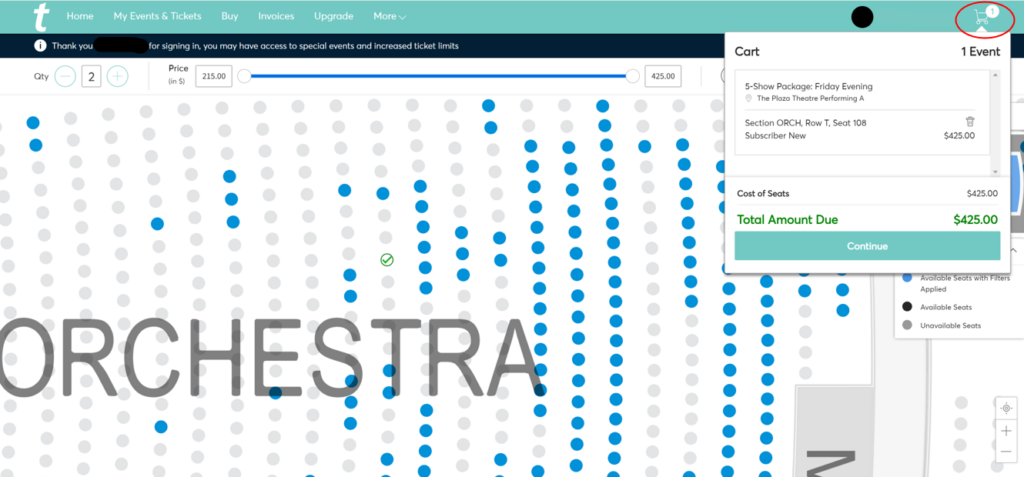This screenshot has height=477, width=1024.
Task: Navigate to the Home tab
Action: click(x=80, y=17)
